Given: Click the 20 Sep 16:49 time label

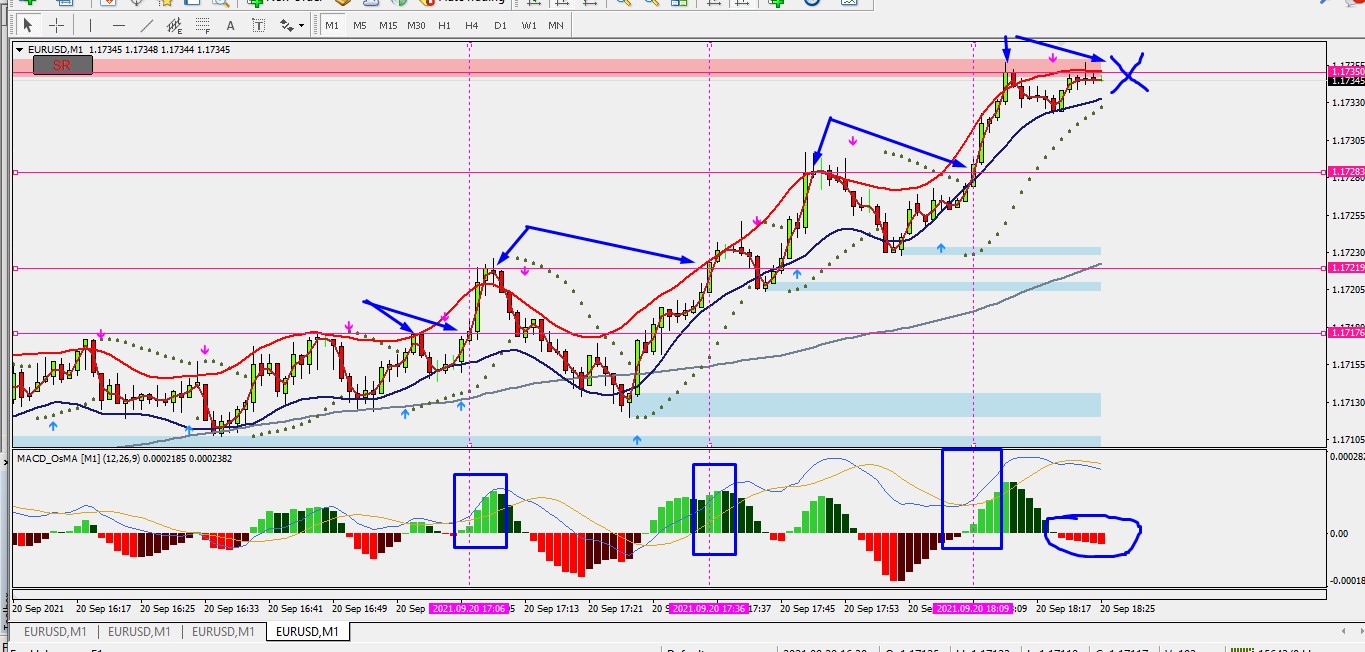Looking at the screenshot, I should (360, 608).
